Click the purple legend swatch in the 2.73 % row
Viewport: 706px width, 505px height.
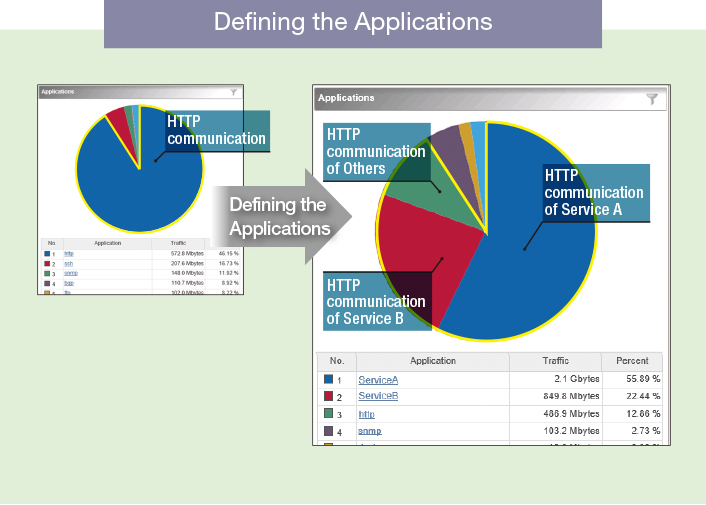pos(328,431)
